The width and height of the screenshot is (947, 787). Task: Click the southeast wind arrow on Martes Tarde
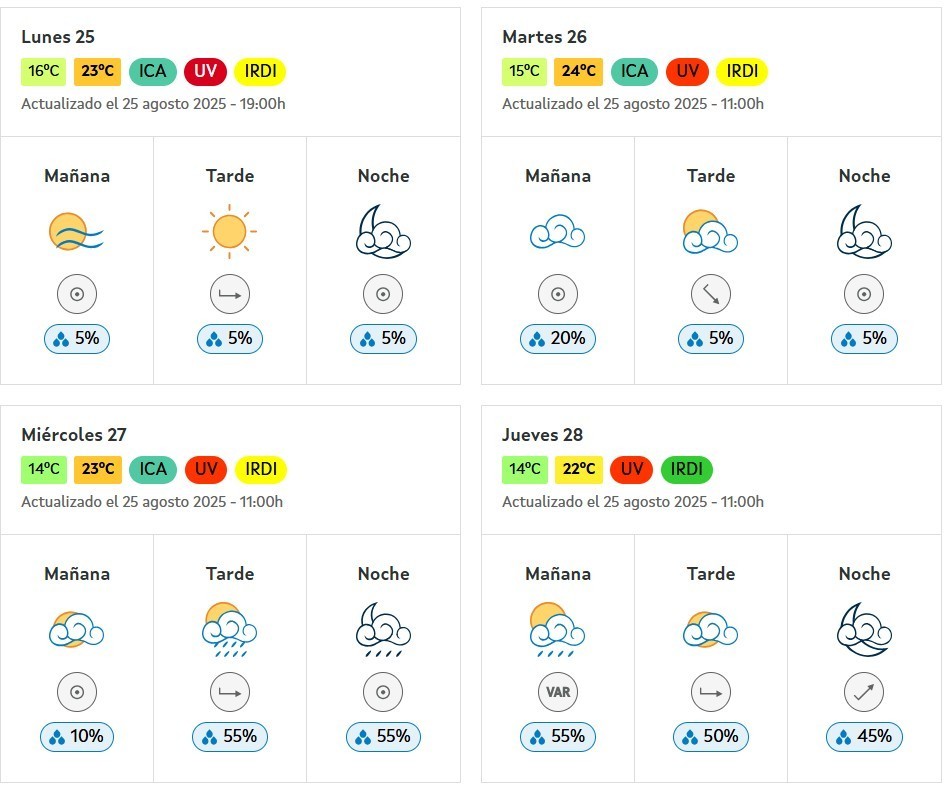[x=711, y=294]
